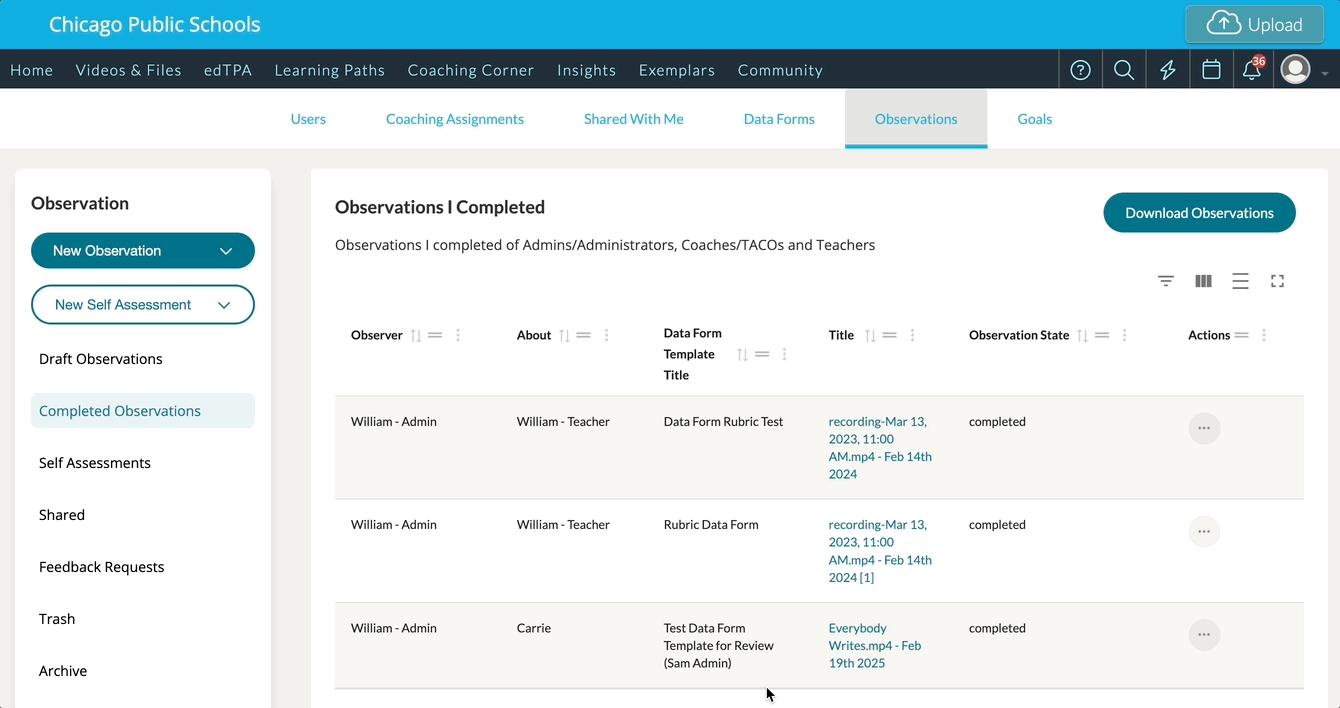Toggle fullscreen table view icon
Image resolution: width=1340 pixels, height=708 pixels.
coord(1277,282)
